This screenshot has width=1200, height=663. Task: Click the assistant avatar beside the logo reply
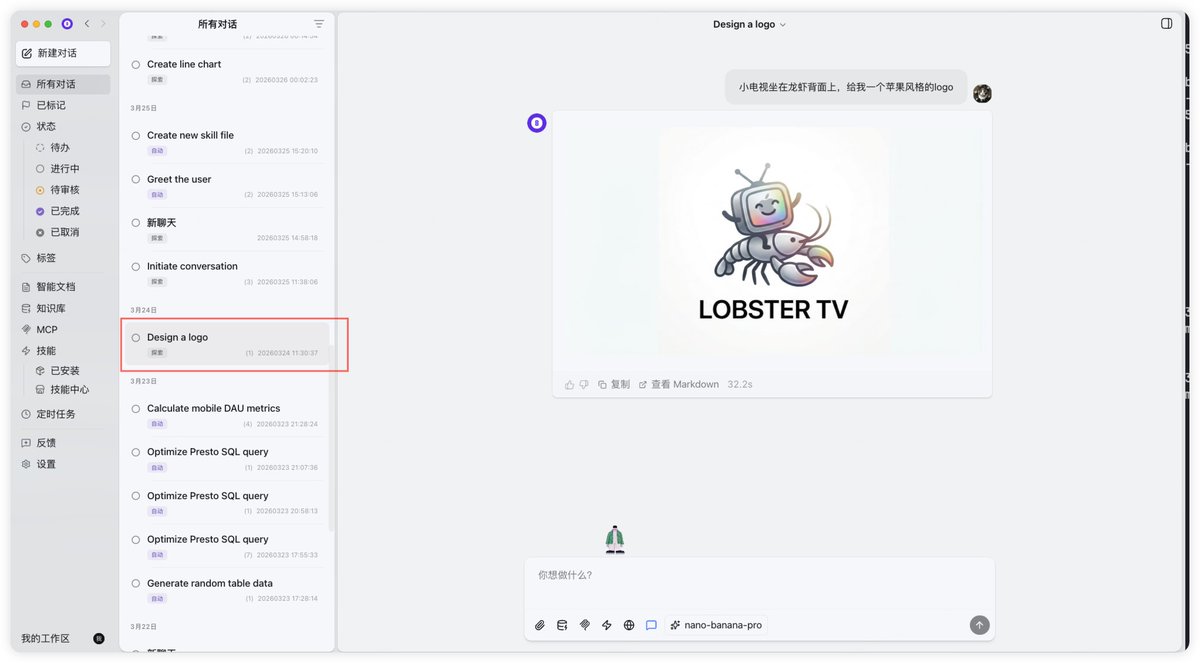pos(537,123)
